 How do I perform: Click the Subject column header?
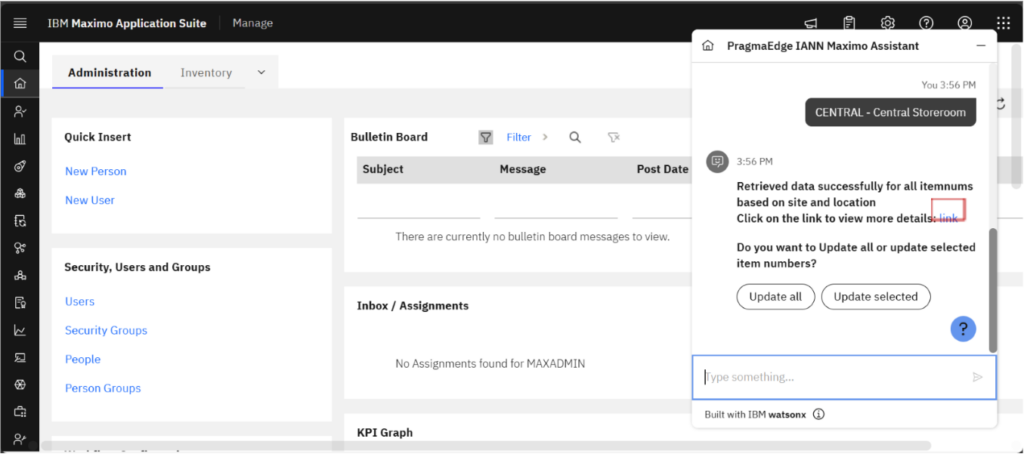[383, 169]
